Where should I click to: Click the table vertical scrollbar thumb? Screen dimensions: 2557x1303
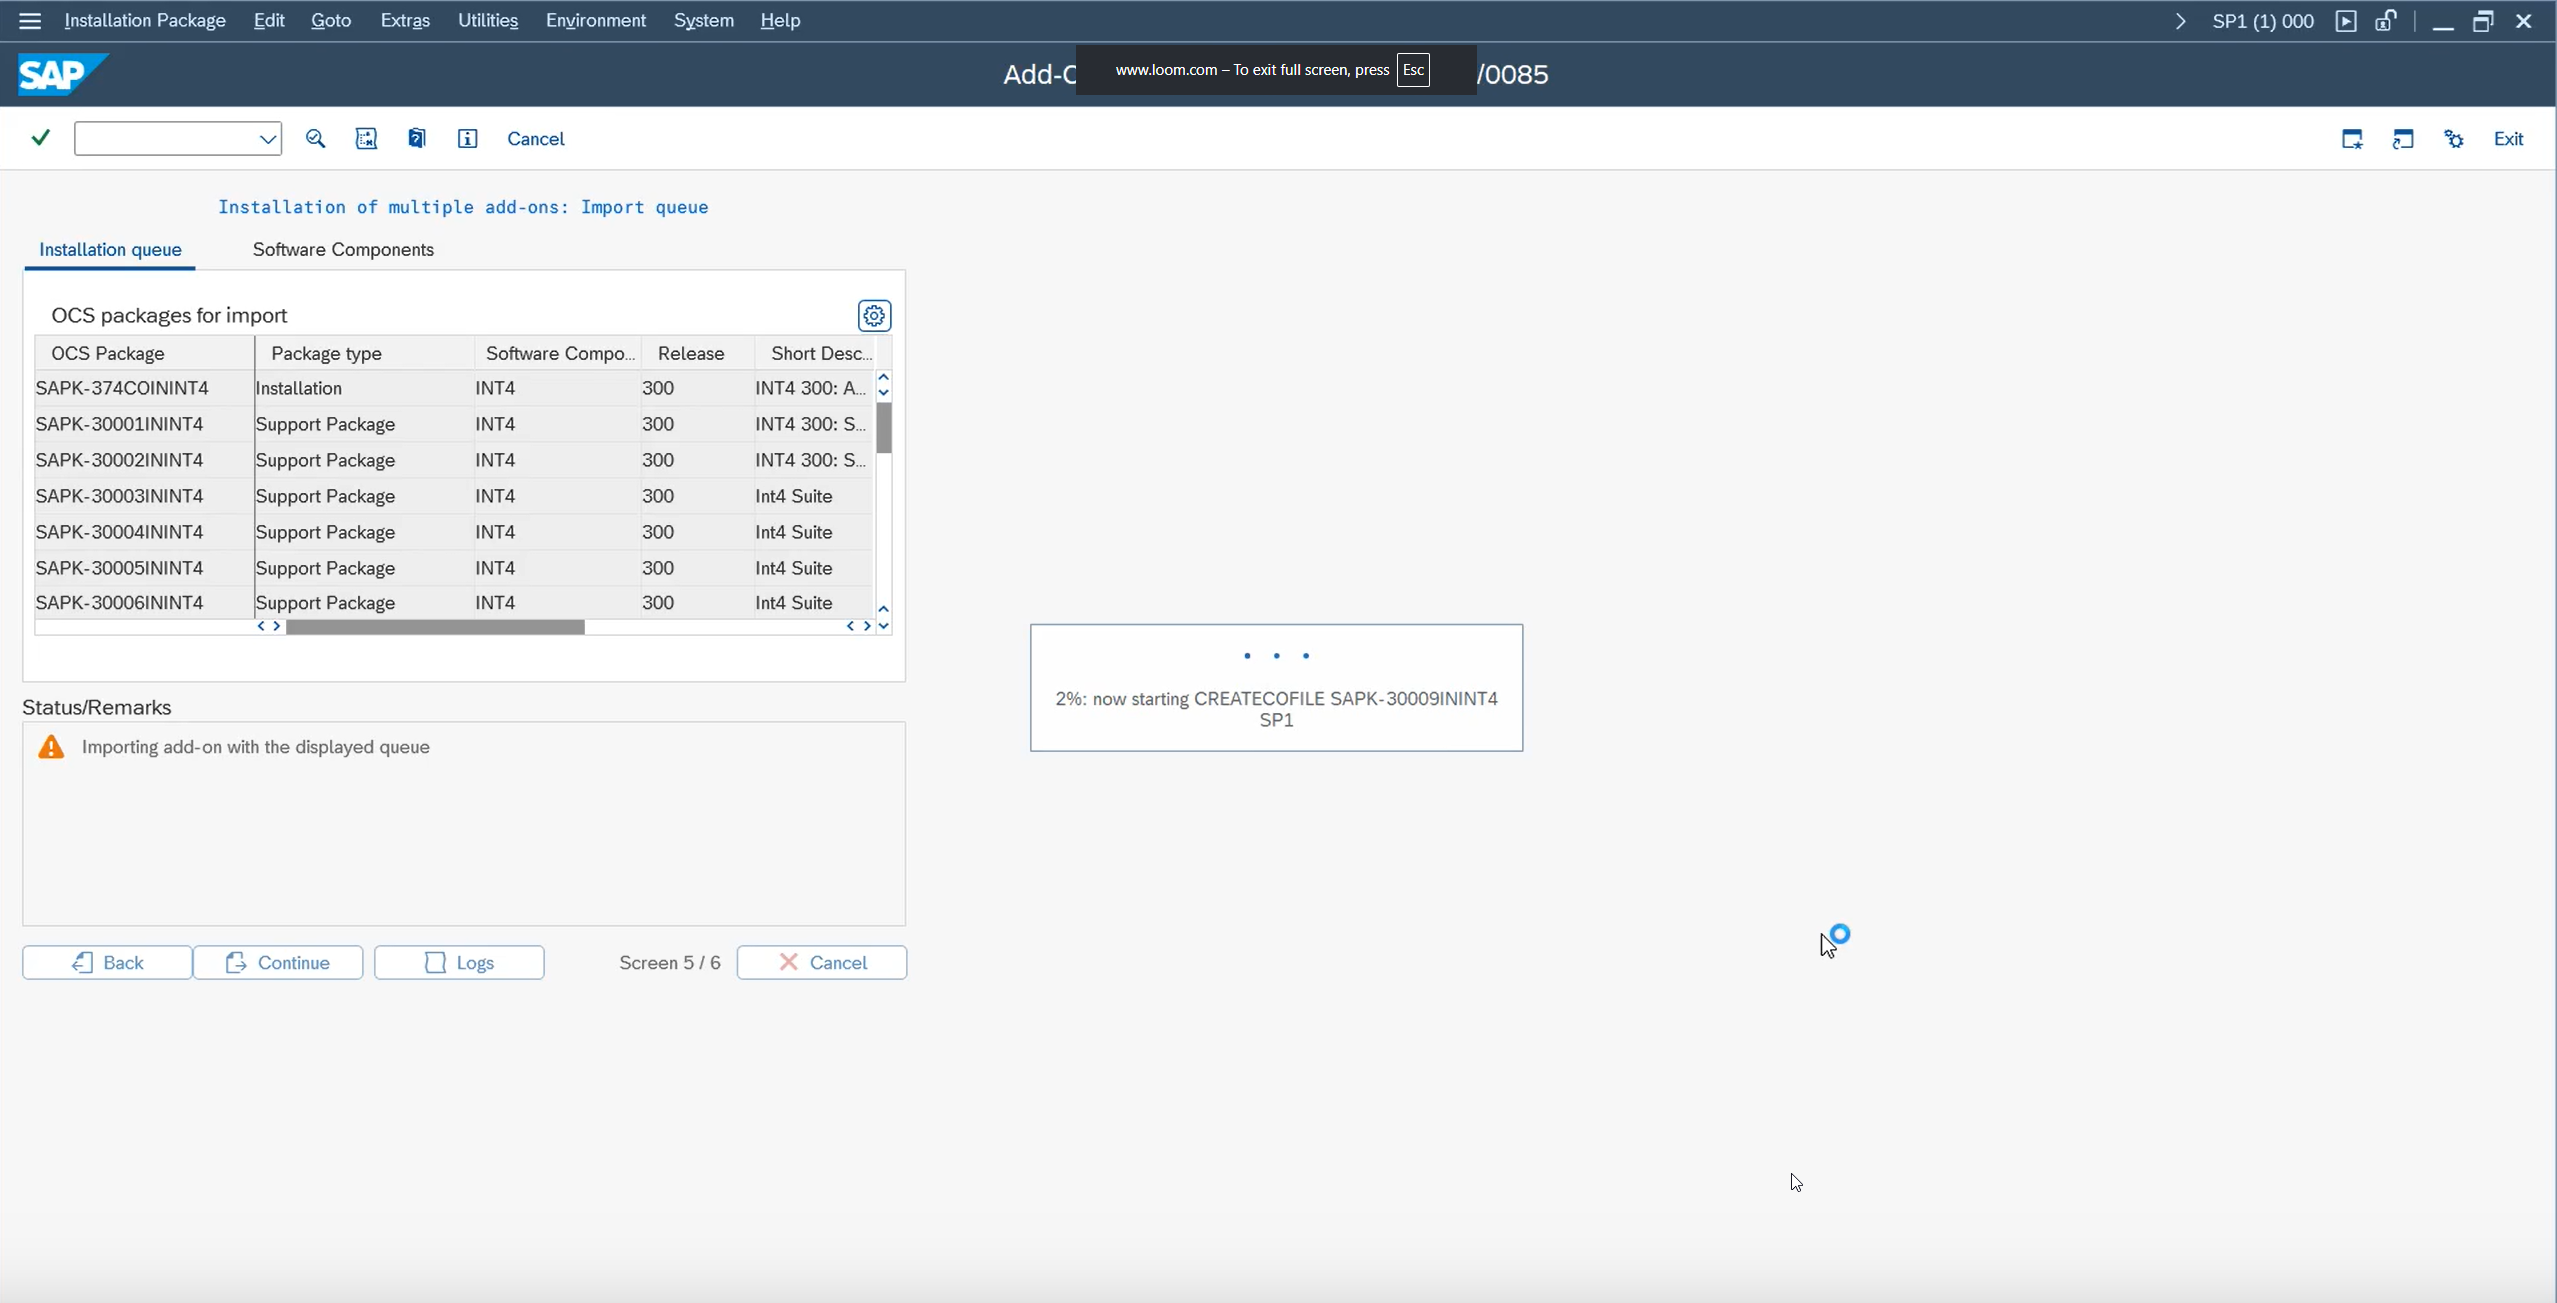884,428
